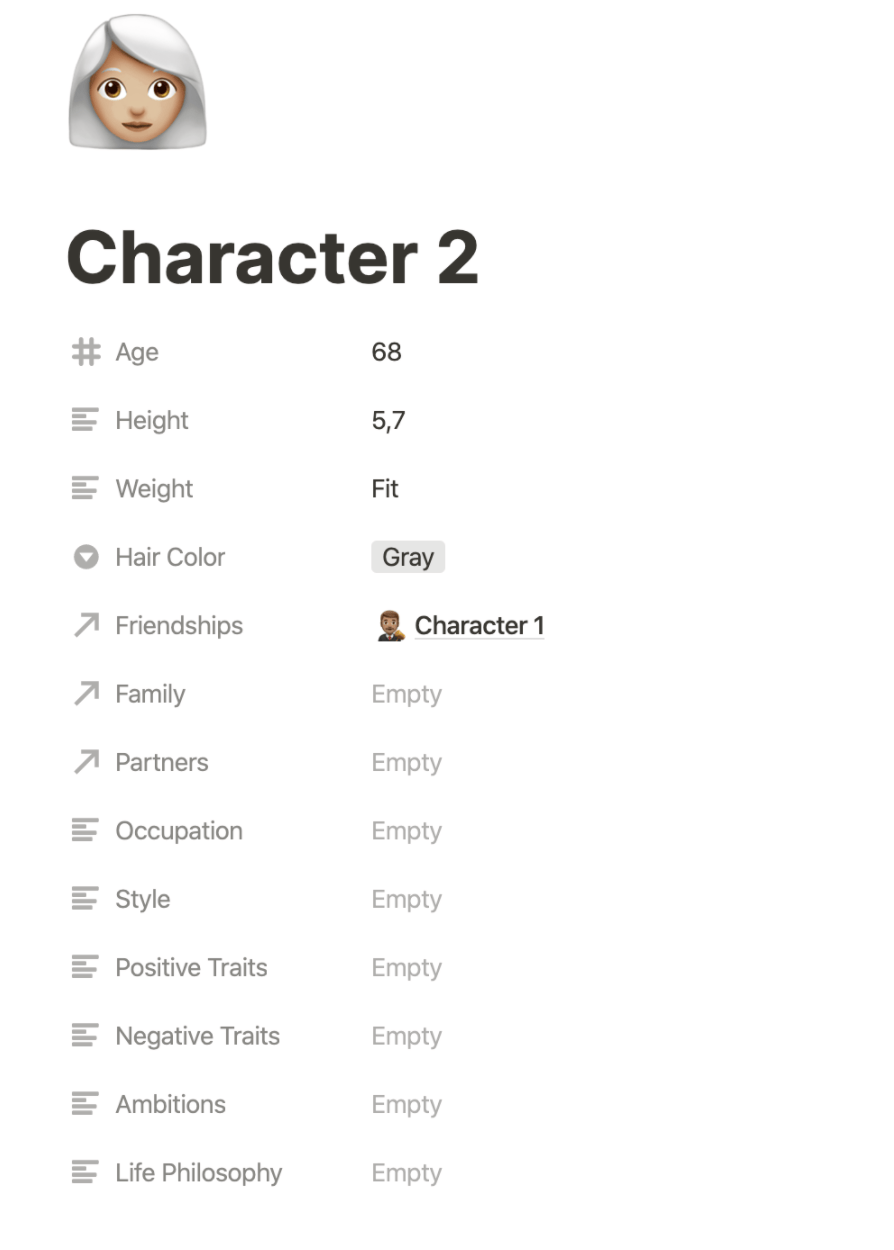Open the Character 1 linked page

(480, 625)
